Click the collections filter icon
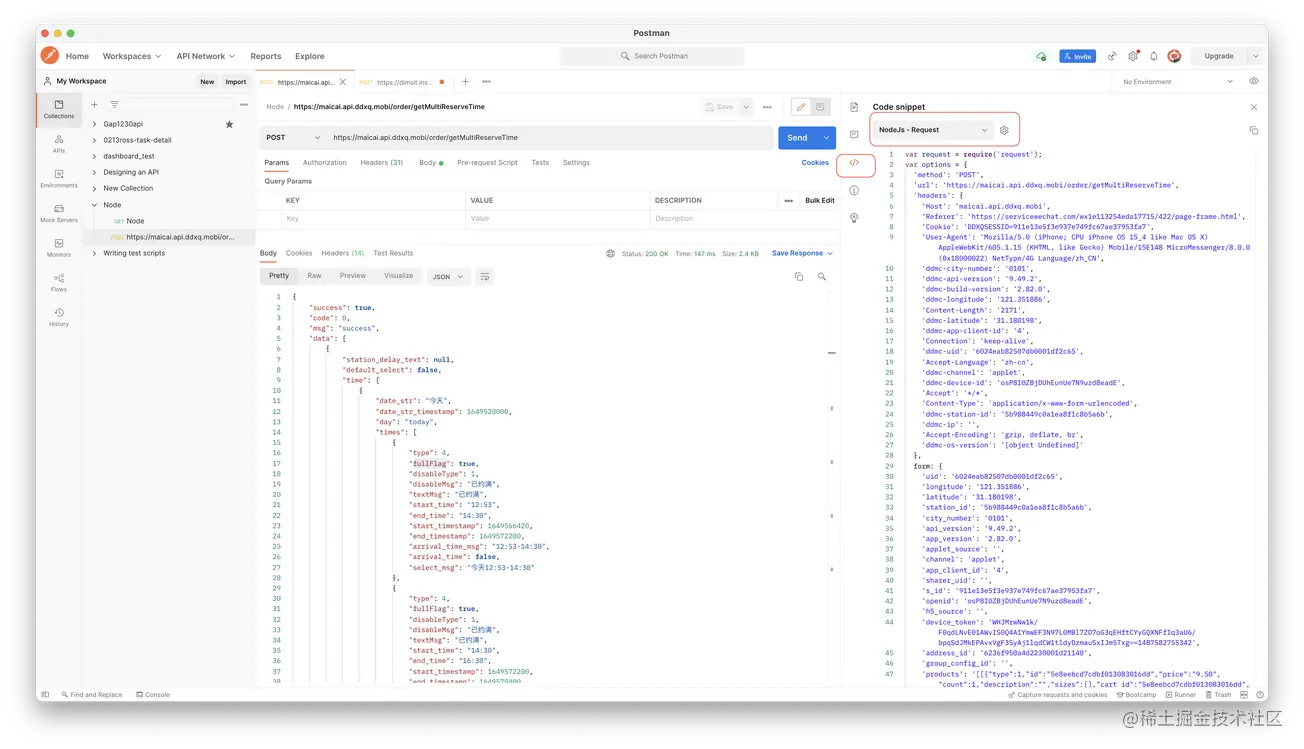 point(114,104)
